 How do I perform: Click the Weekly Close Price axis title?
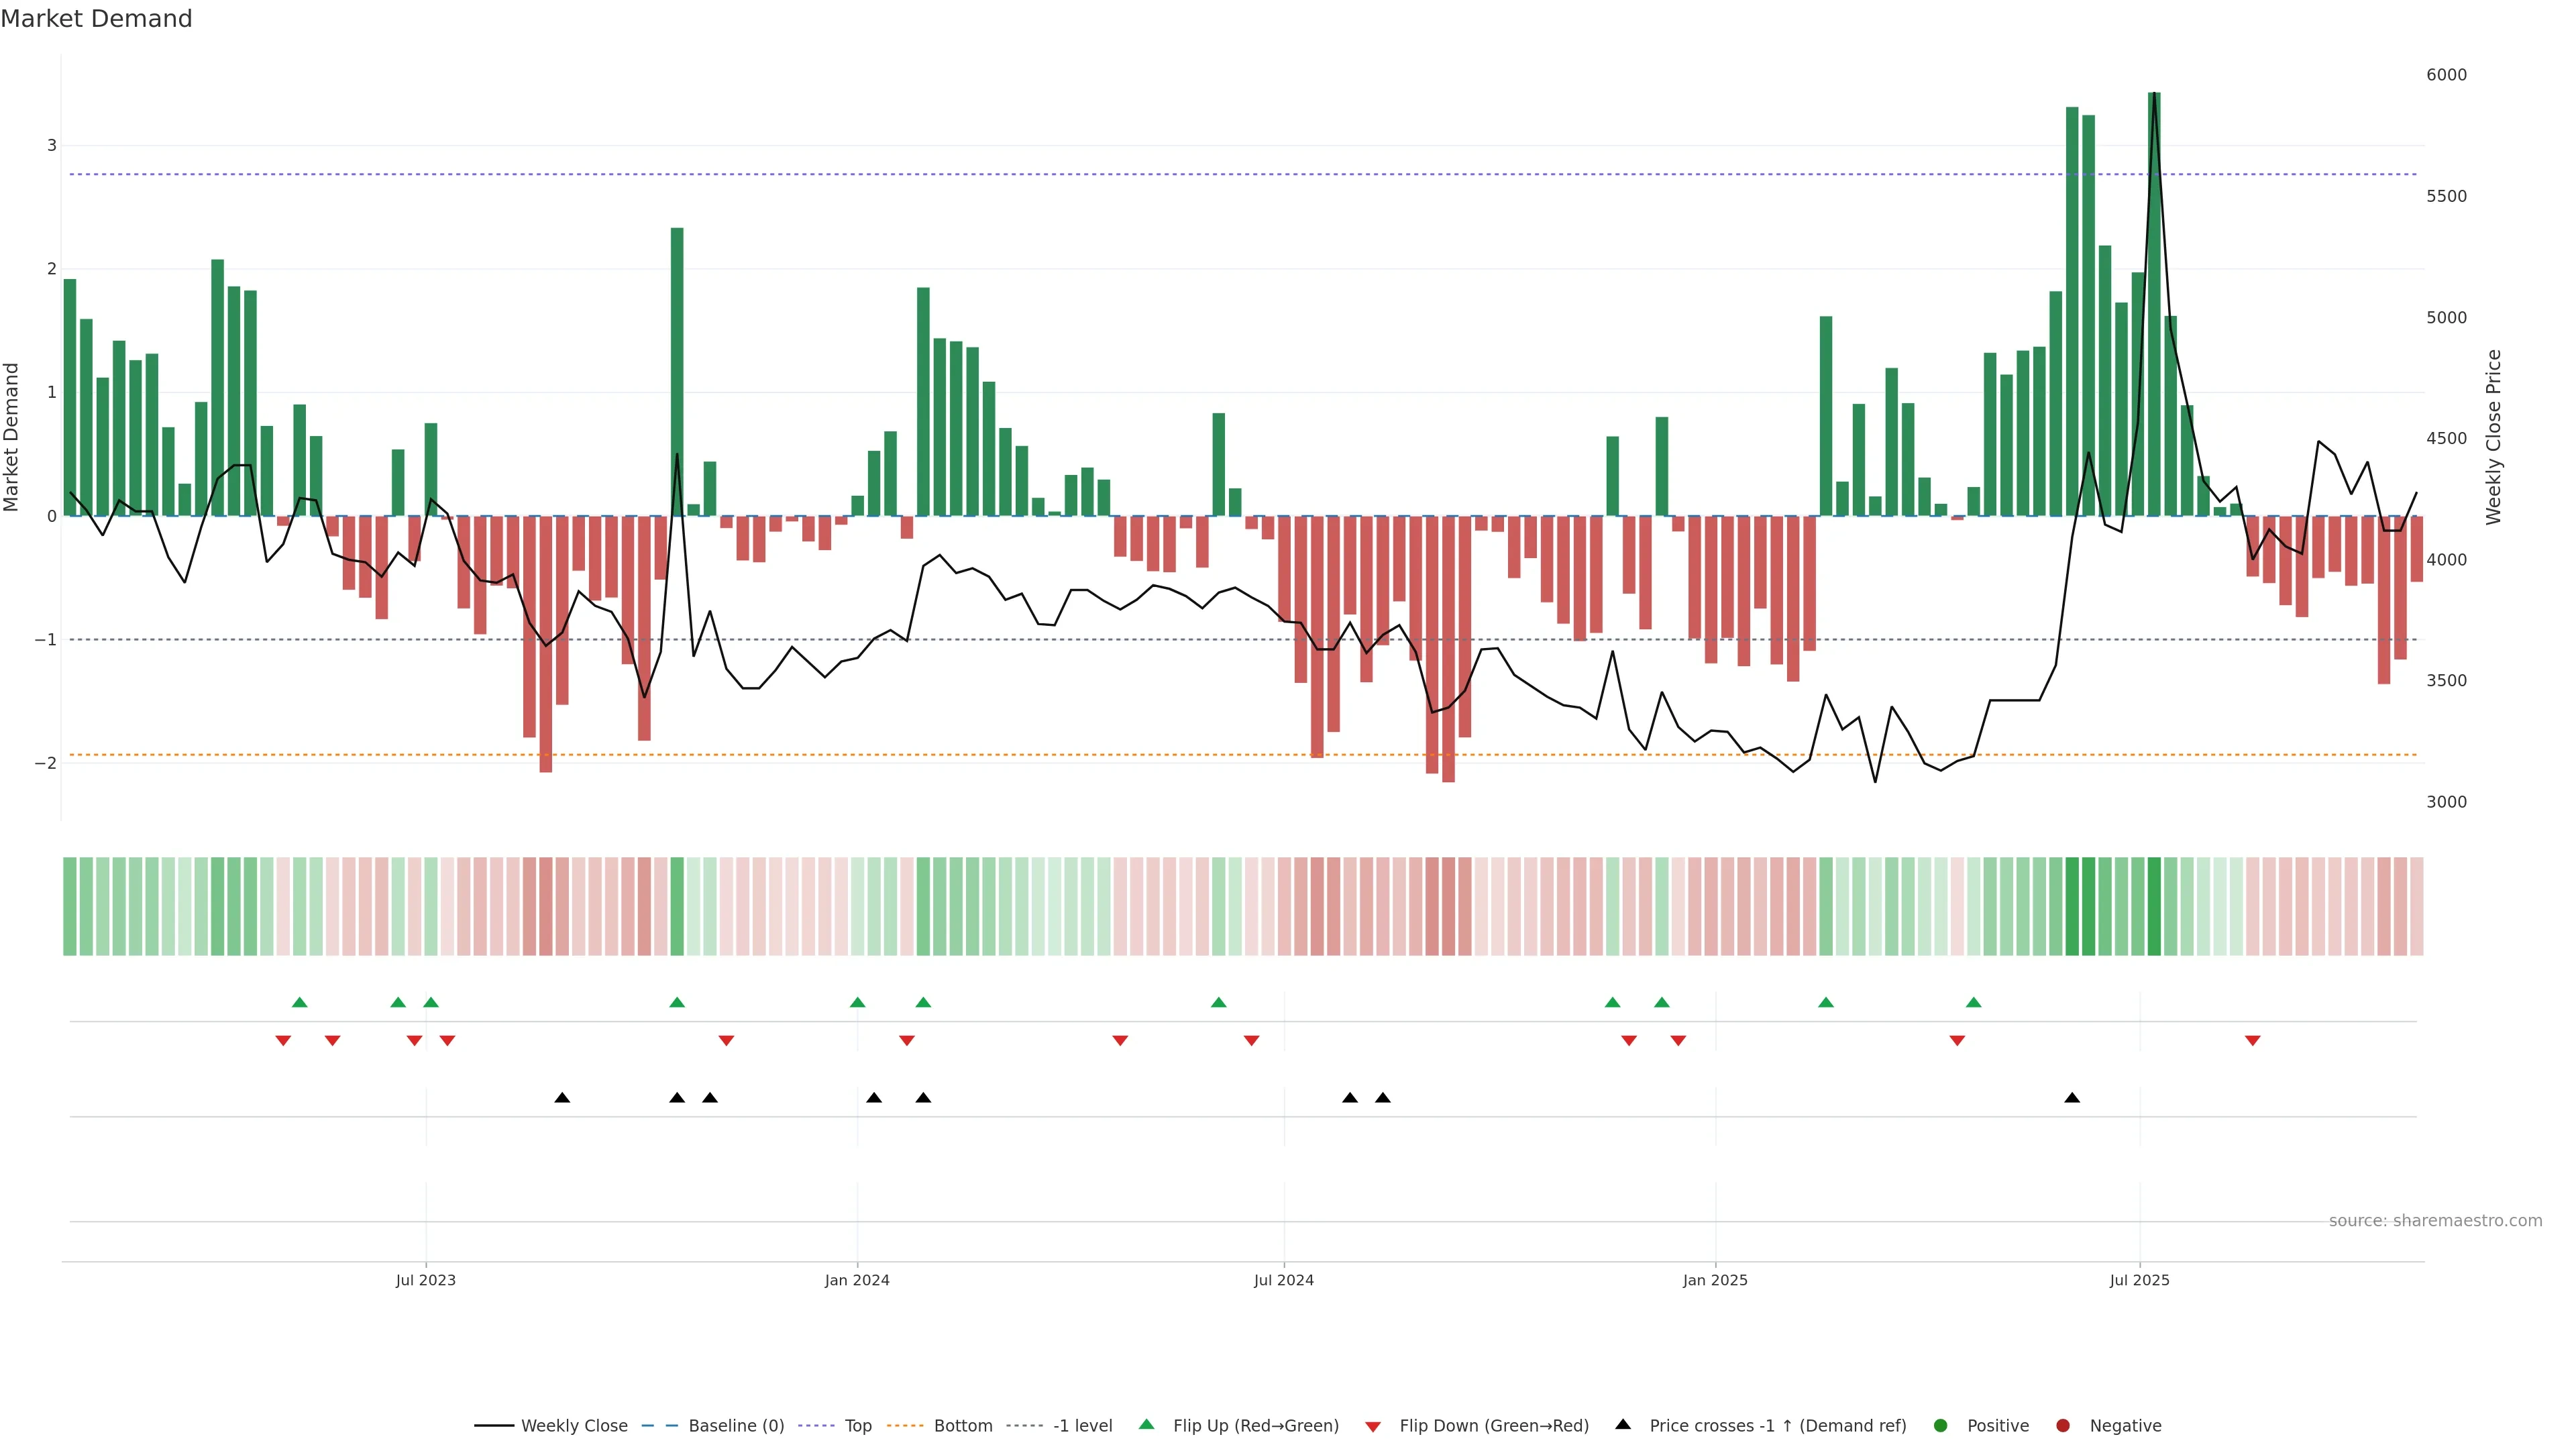[2494, 437]
